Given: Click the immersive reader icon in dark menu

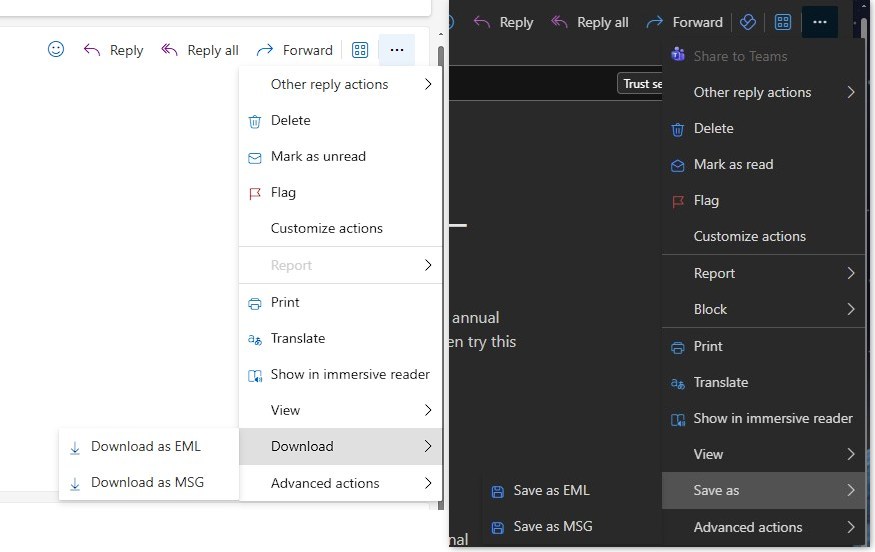Looking at the screenshot, I should coord(677,420).
